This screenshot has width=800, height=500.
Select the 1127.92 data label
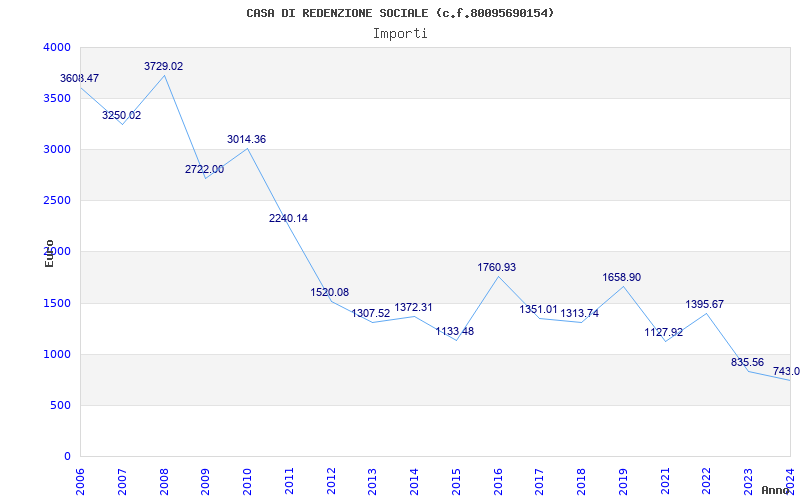[x=663, y=333]
